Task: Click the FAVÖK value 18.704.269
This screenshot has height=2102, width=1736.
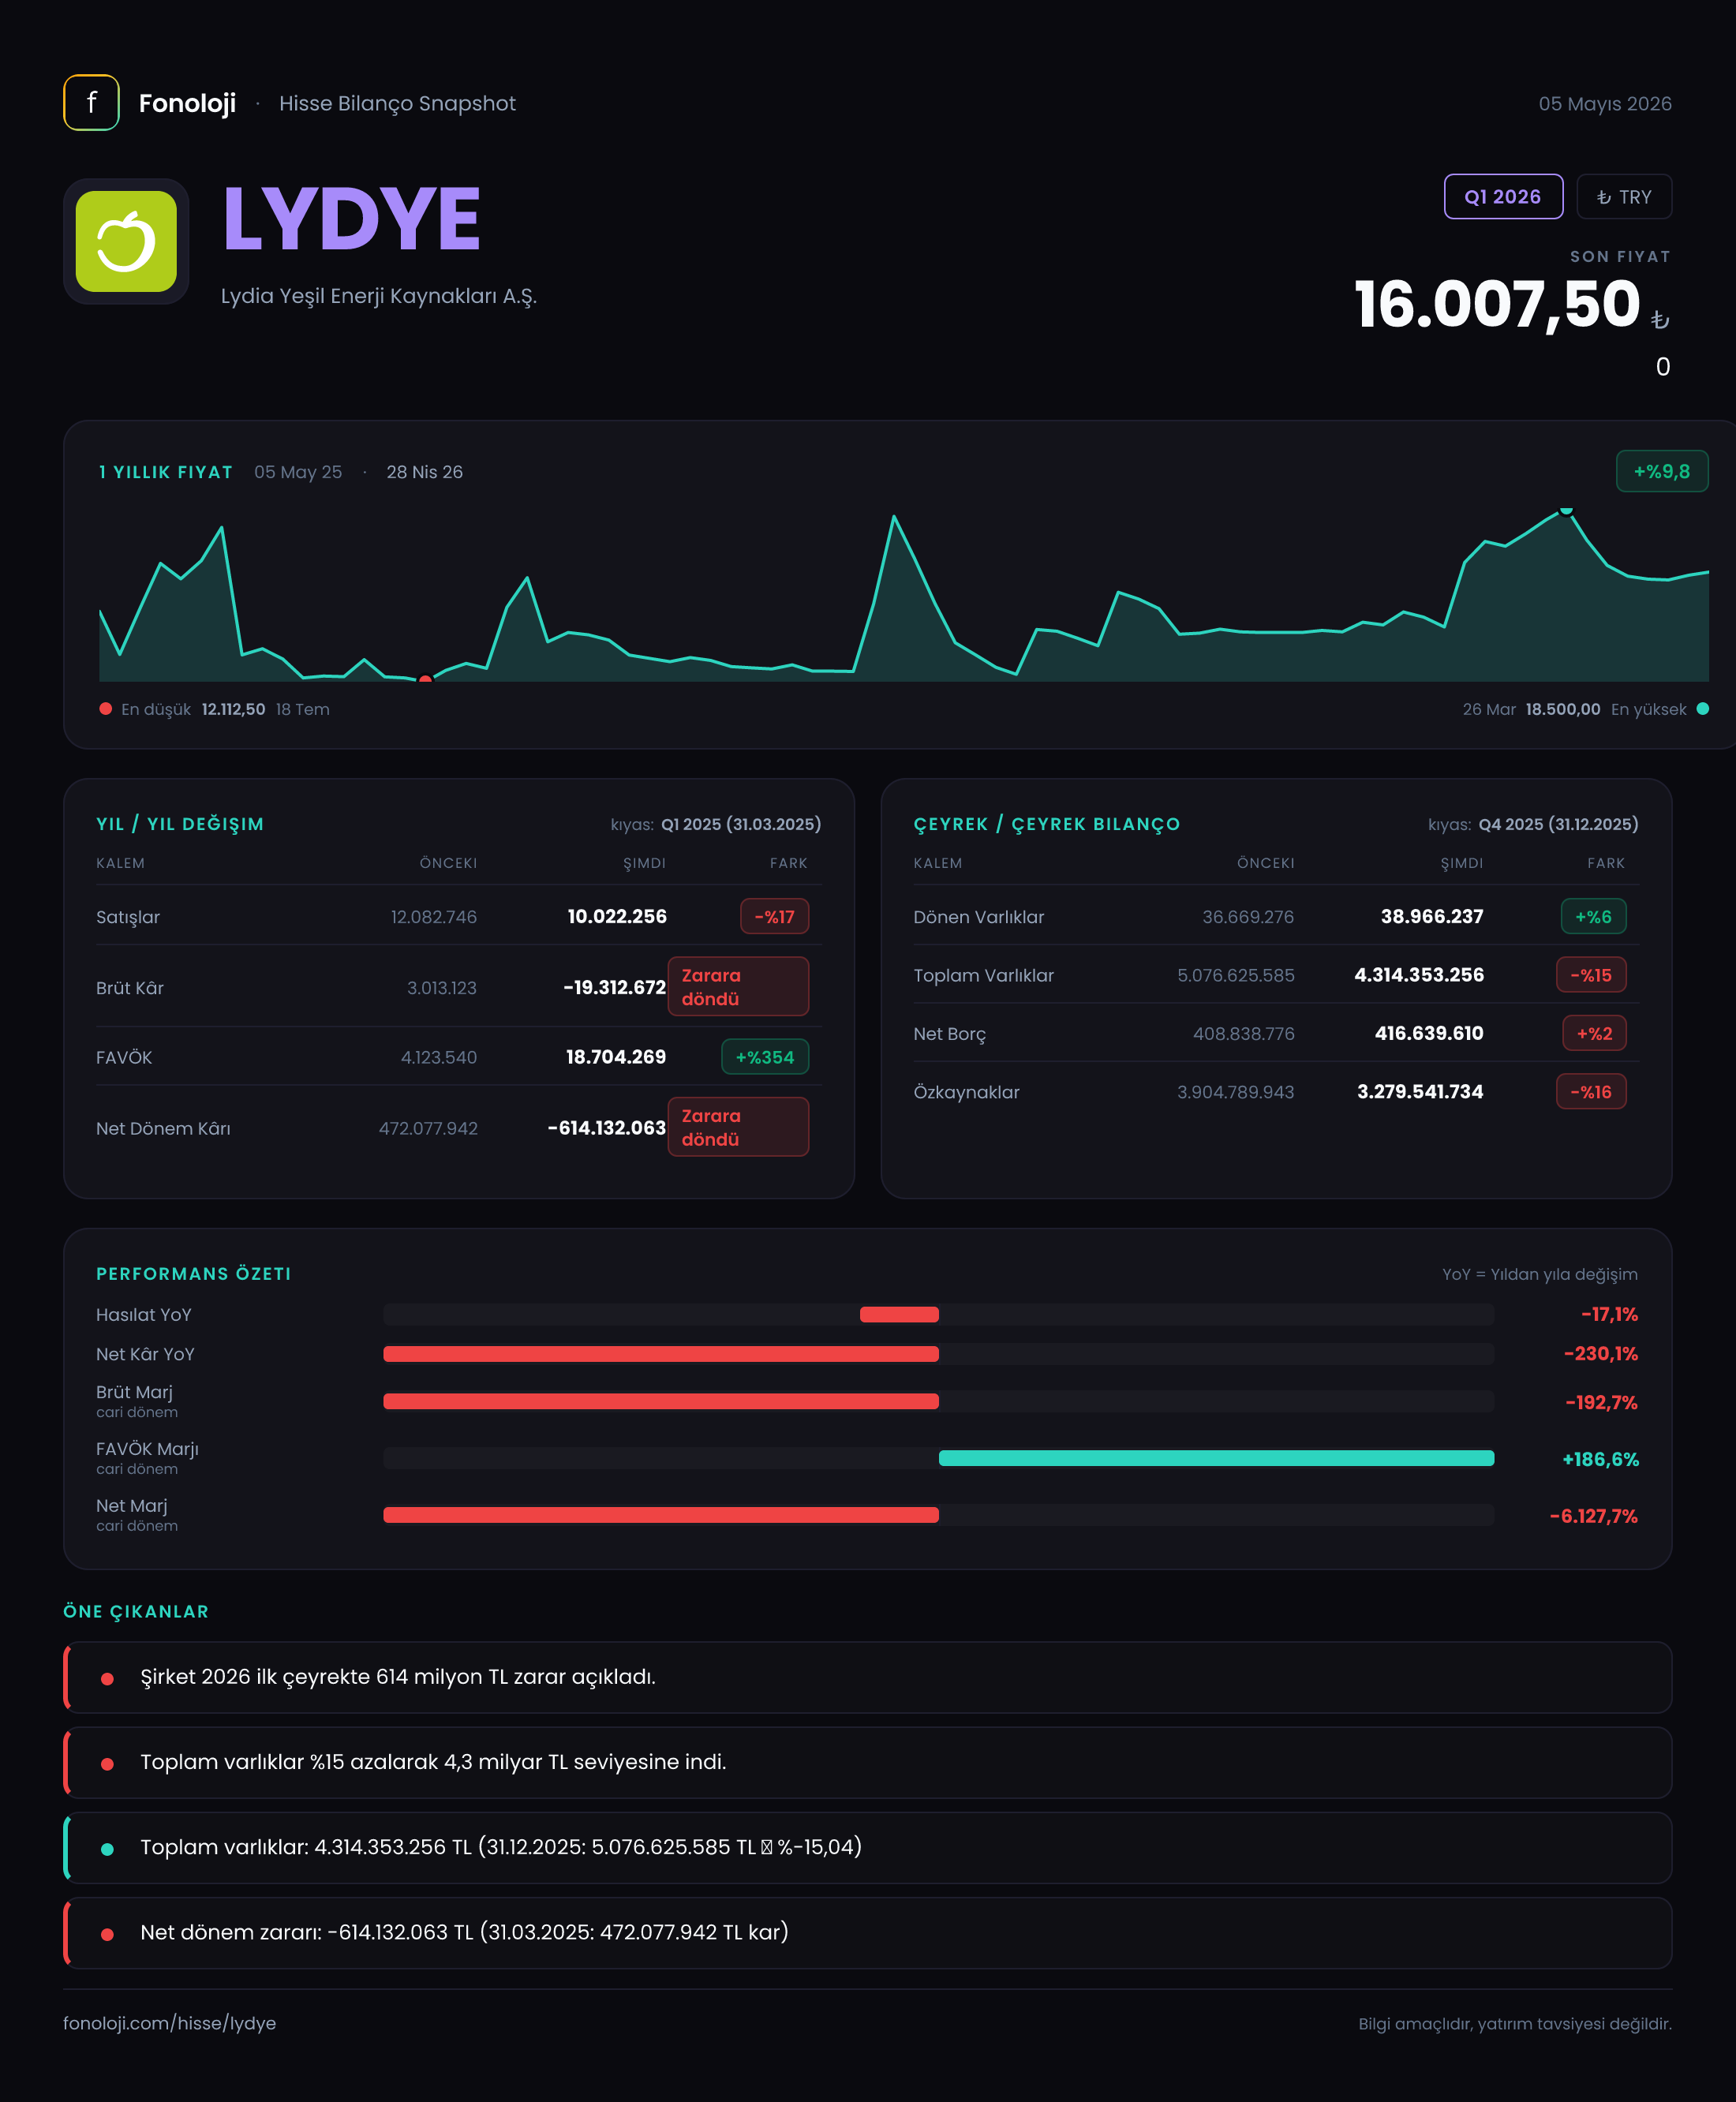Action: click(x=616, y=1057)
